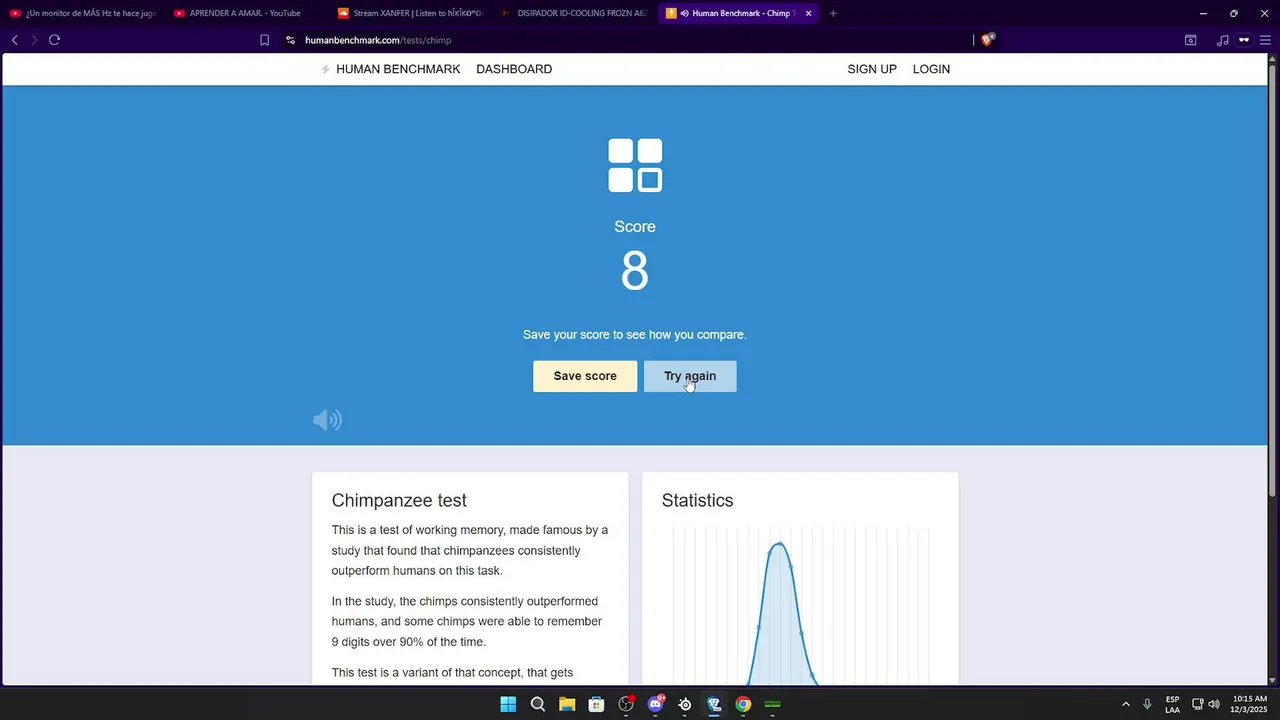Close the Human Benchmark tab
Screen dimensions: 1280x720
click(x=808, y=13)
